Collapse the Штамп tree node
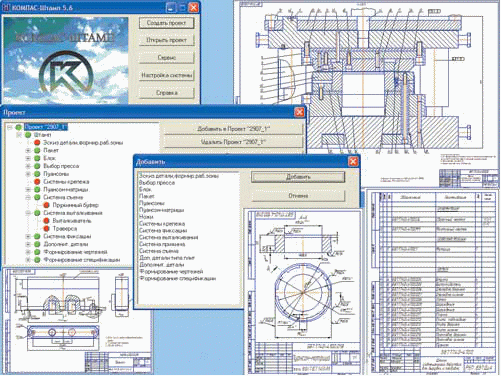 pos(19,135)
